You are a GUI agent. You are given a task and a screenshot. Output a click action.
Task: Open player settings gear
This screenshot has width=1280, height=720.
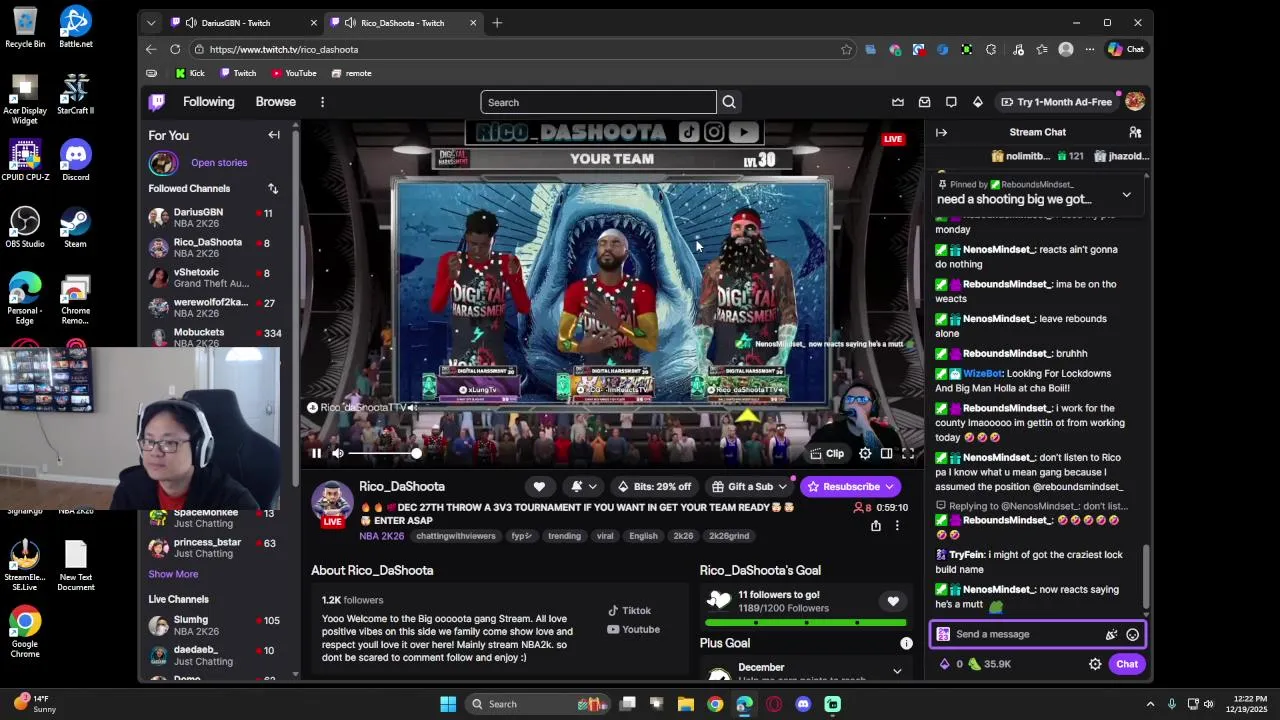pyautogui.click(x=865, y=453)
